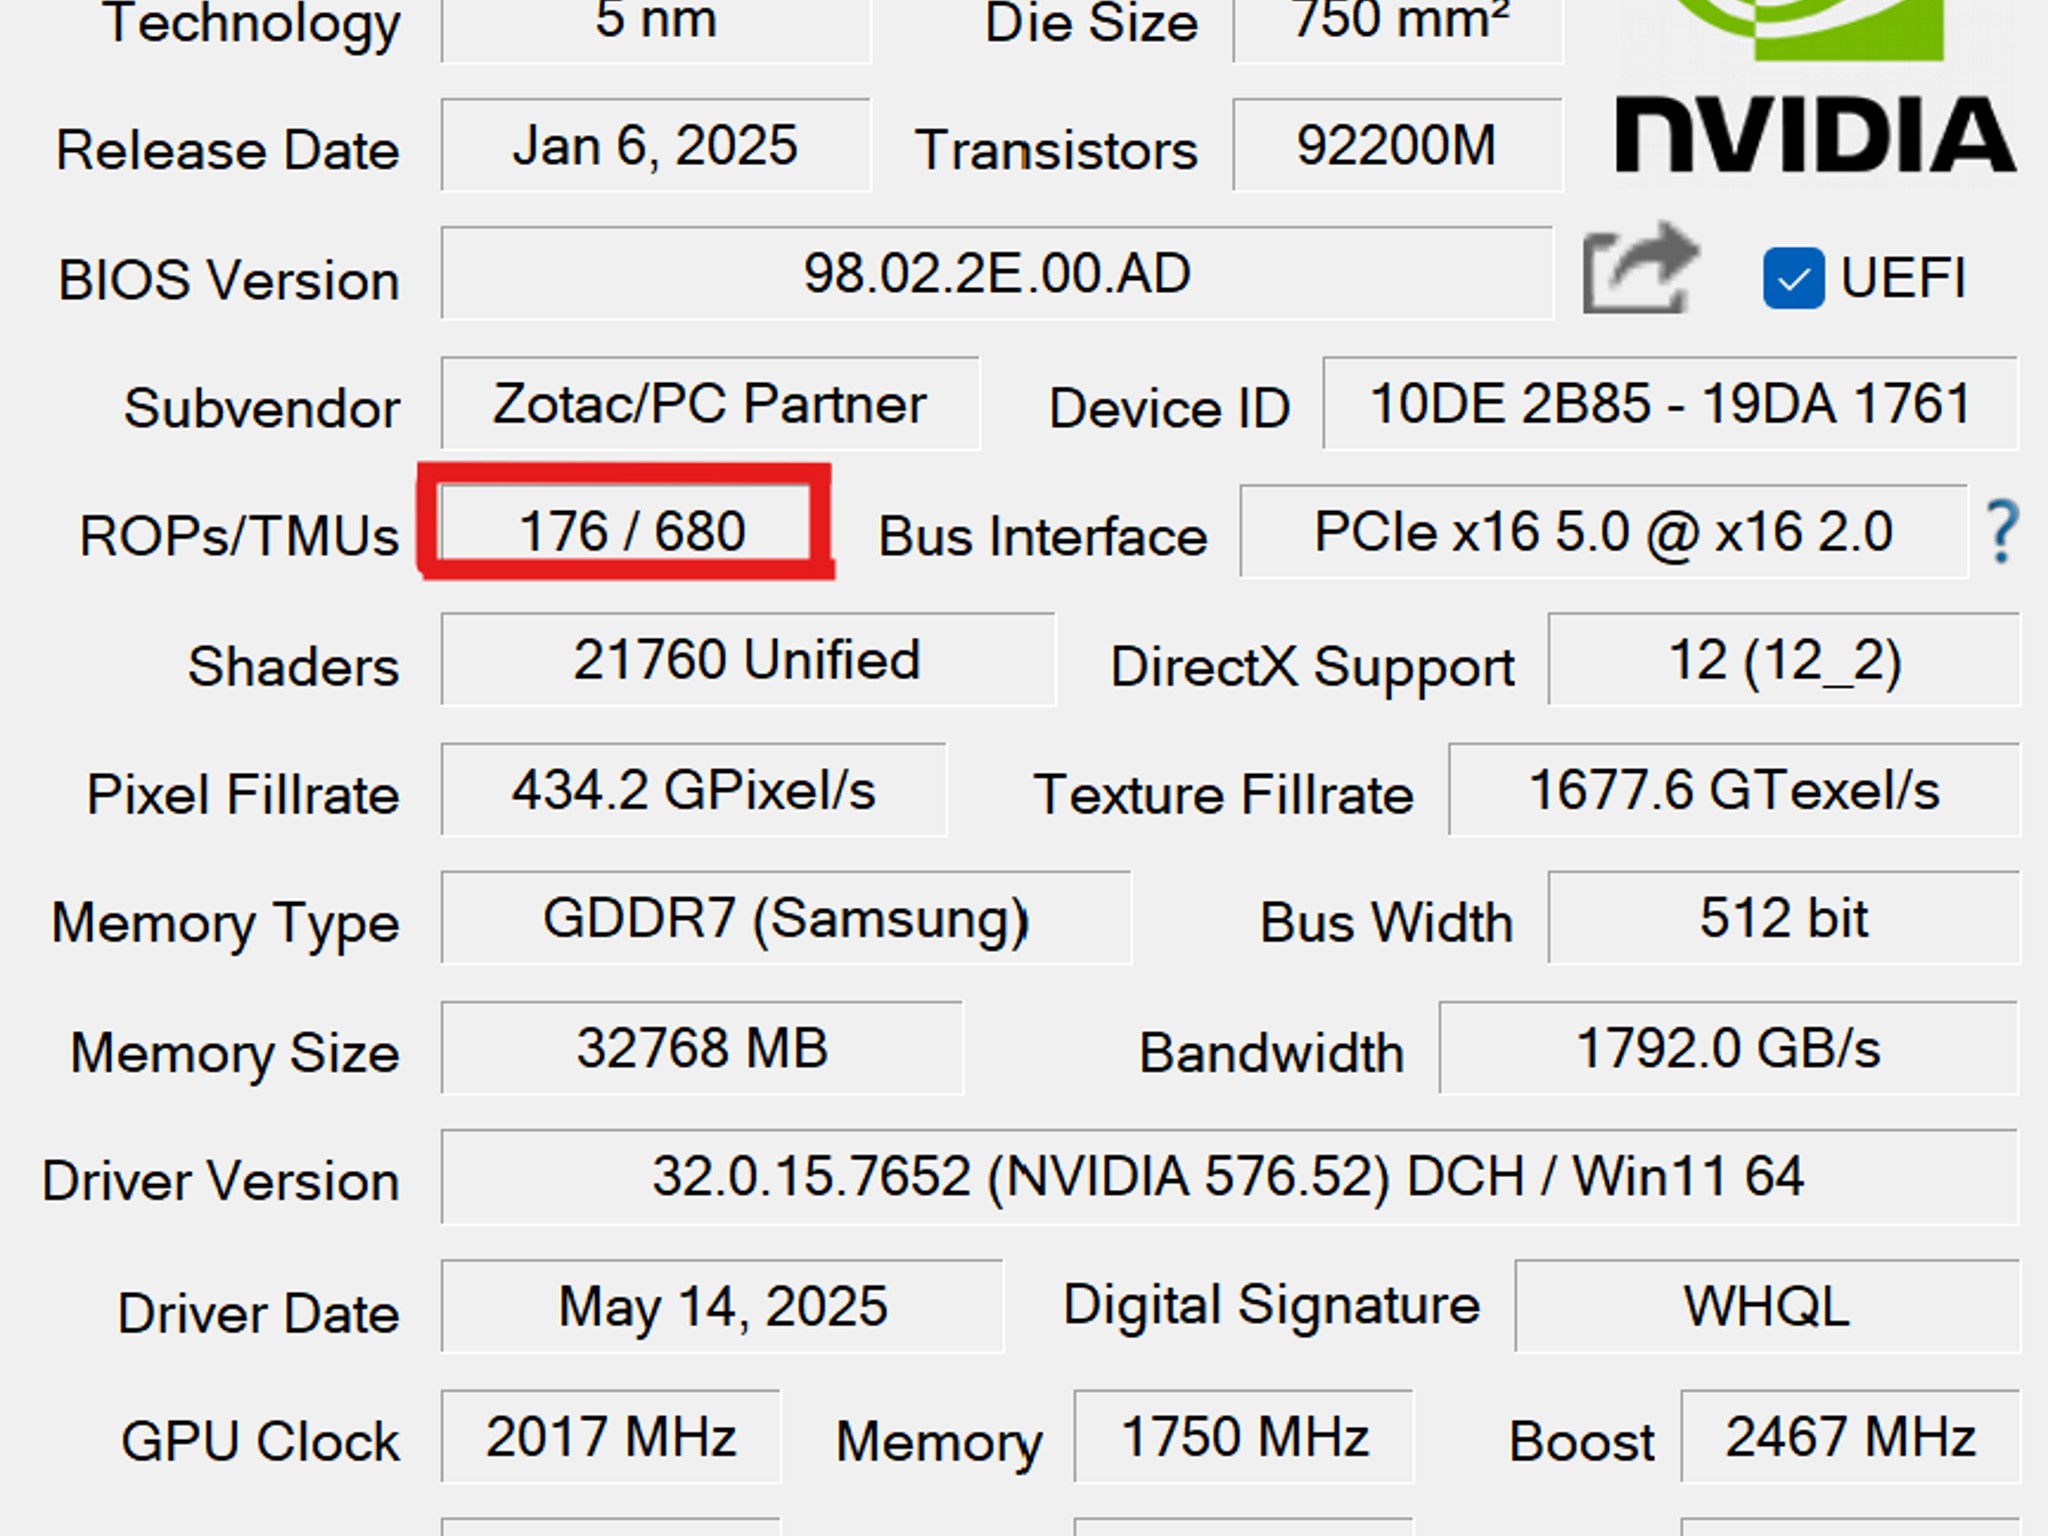Click the Driver Version value field
Image resolution: width=2048 pixels, height=1536 pixels.
[1229, 1177]
